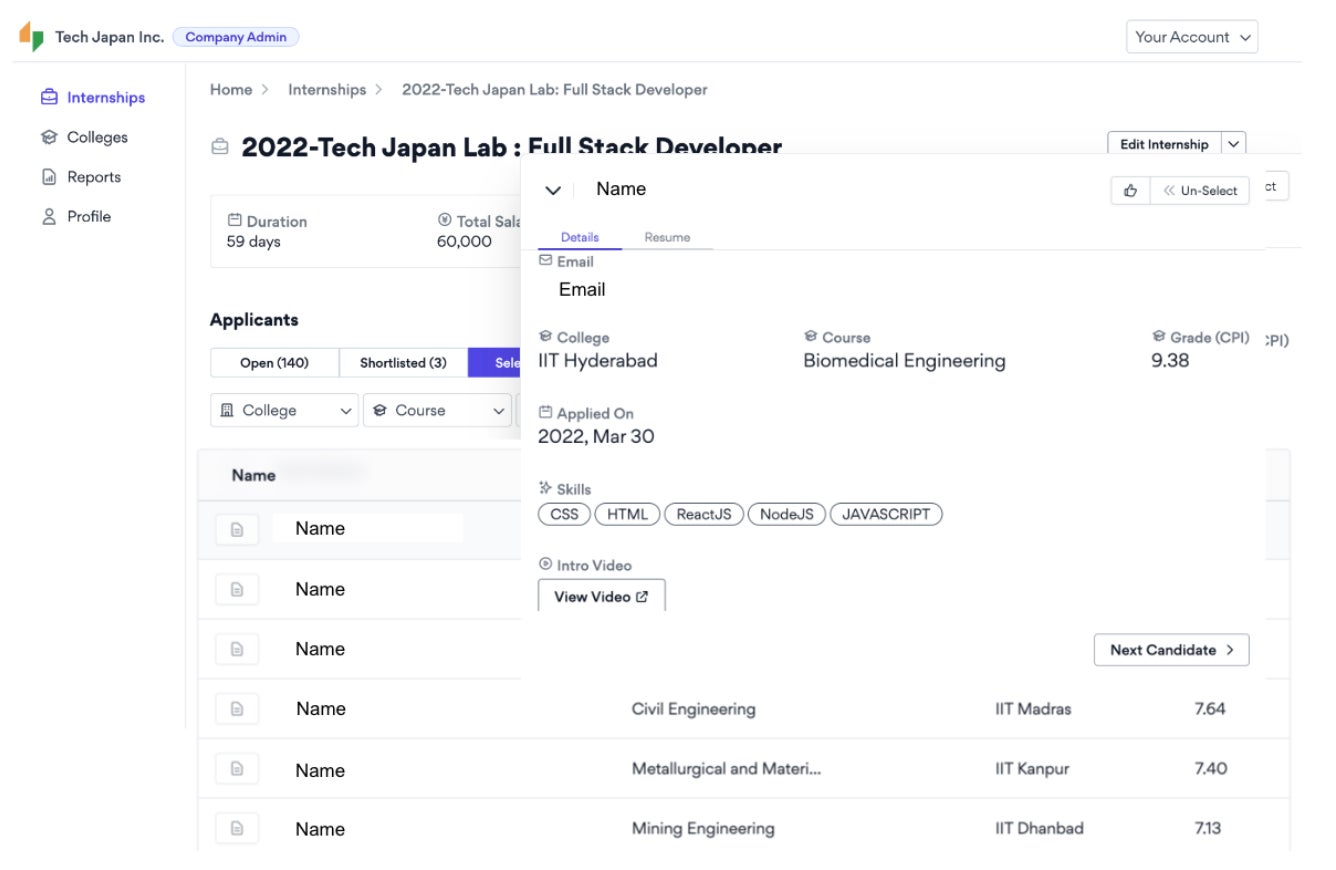Image resolution: width=1336 pixels, height=870 pixels.
Task: Click the Internships breadcrumb link
Action: click(327, 90)
